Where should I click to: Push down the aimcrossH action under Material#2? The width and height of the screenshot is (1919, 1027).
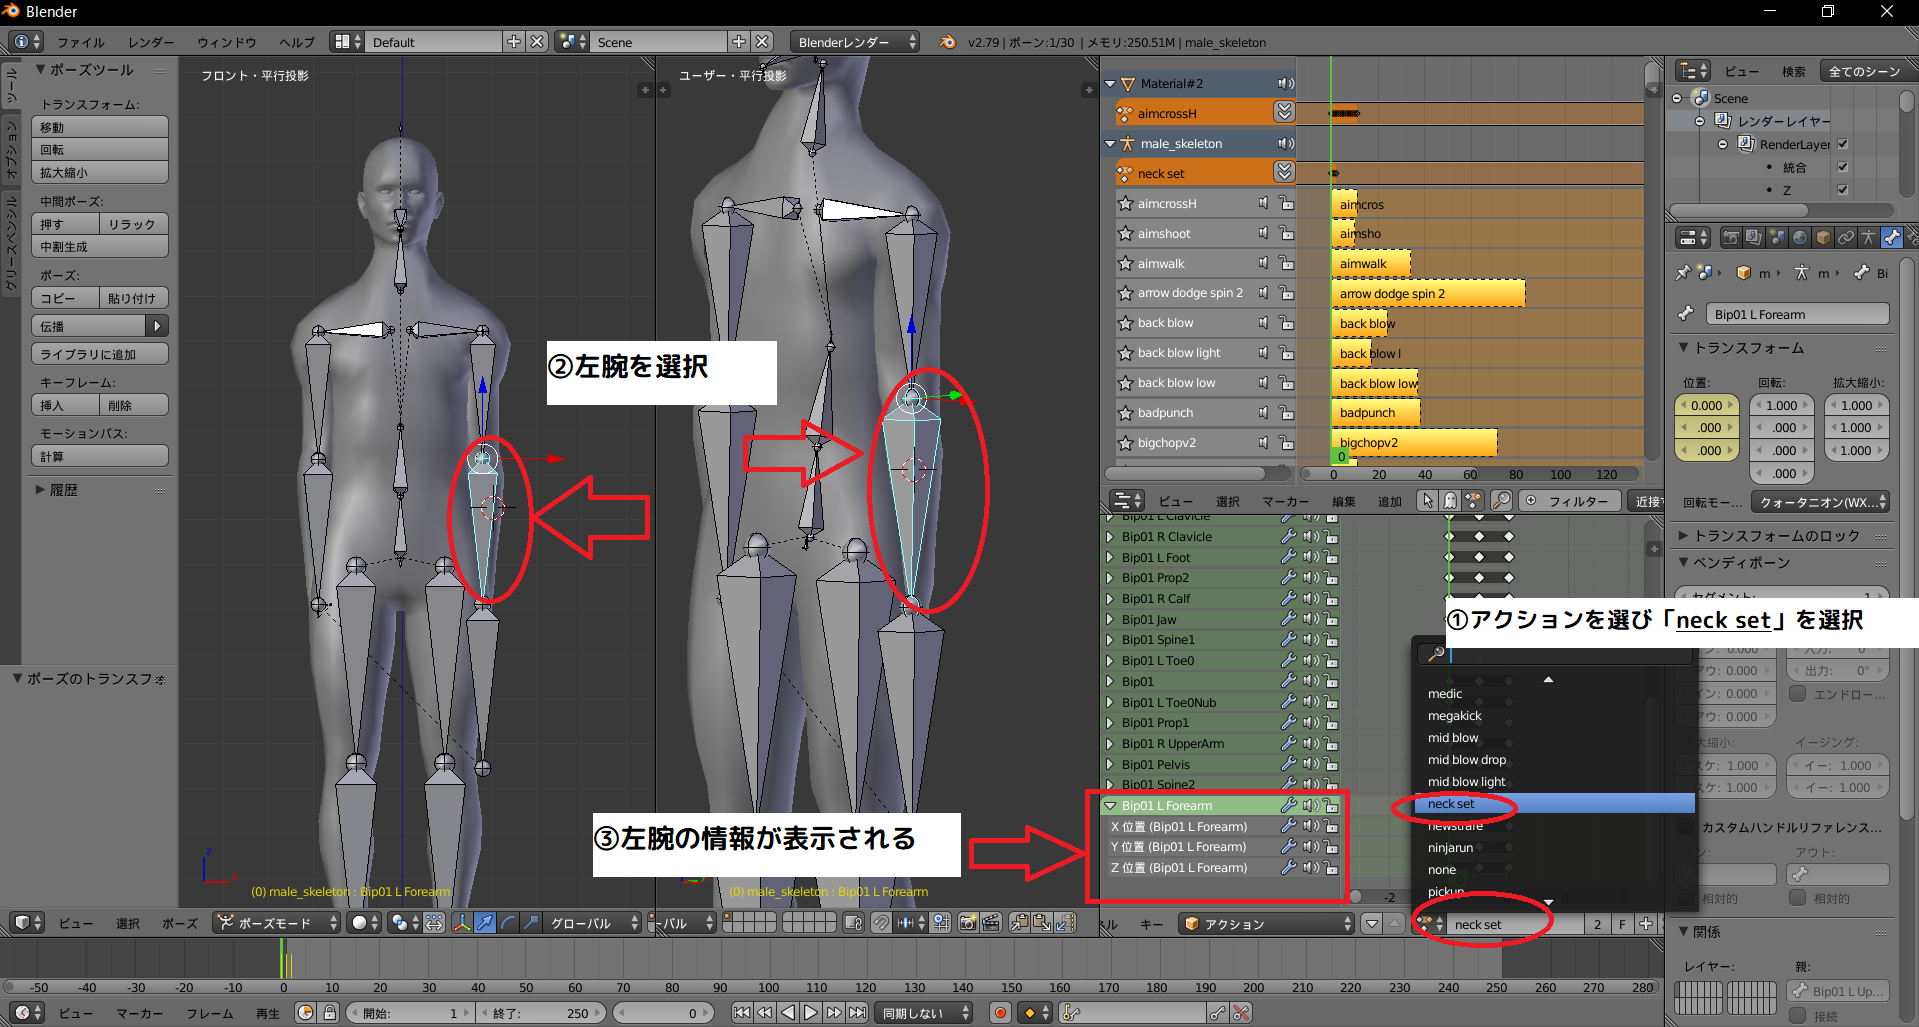(x=1284, y=113)
